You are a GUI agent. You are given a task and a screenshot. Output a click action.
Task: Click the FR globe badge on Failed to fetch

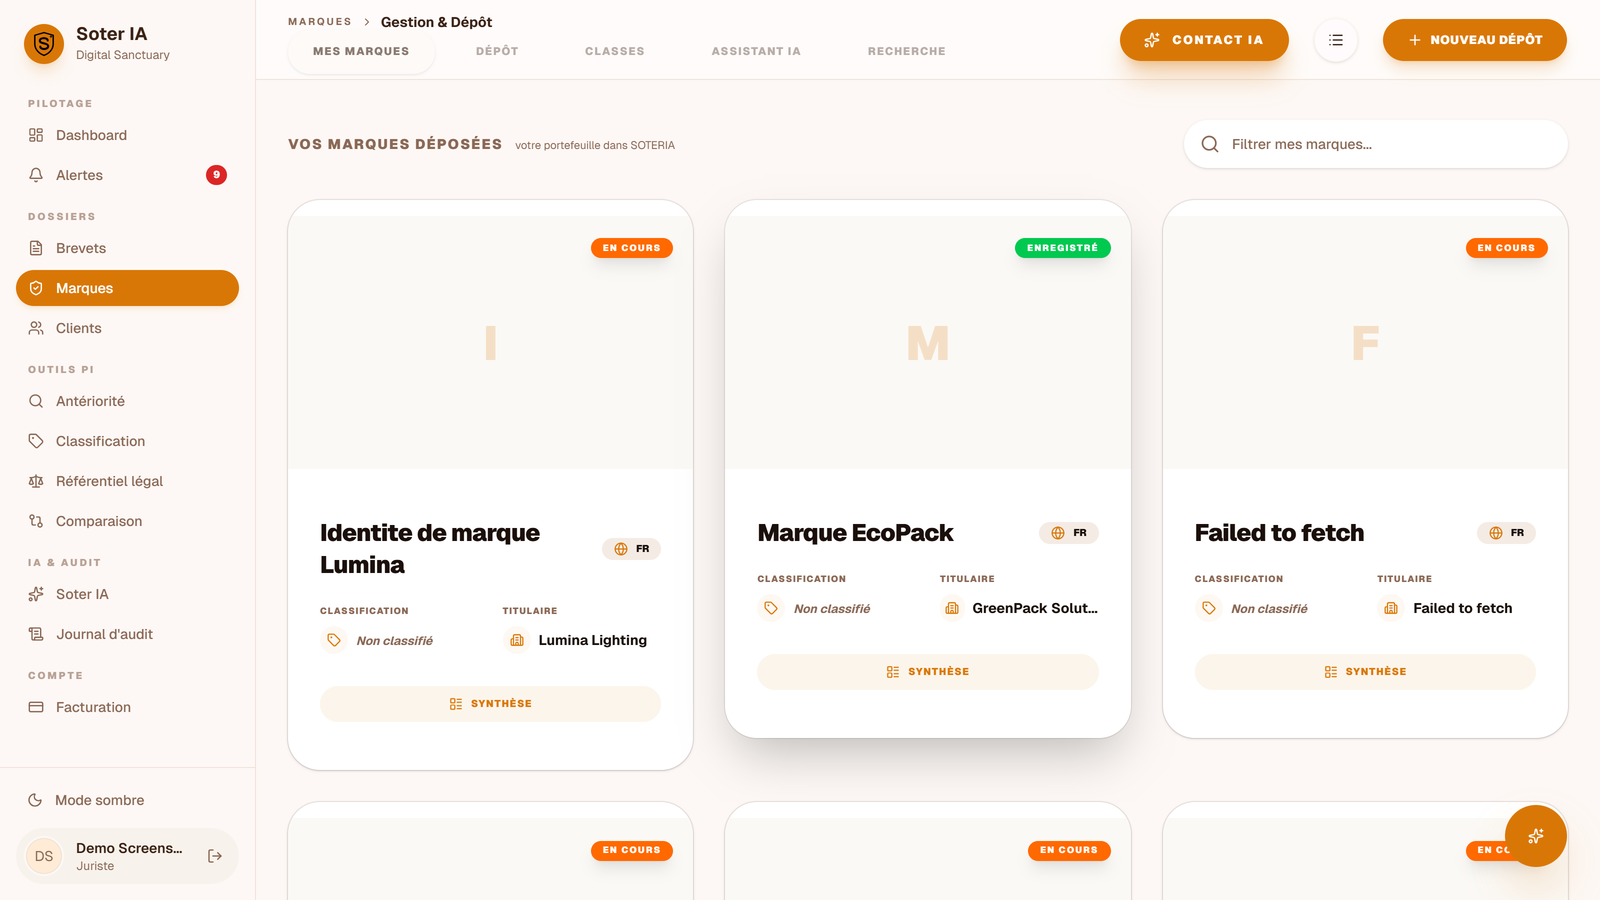coord(1506,533)
